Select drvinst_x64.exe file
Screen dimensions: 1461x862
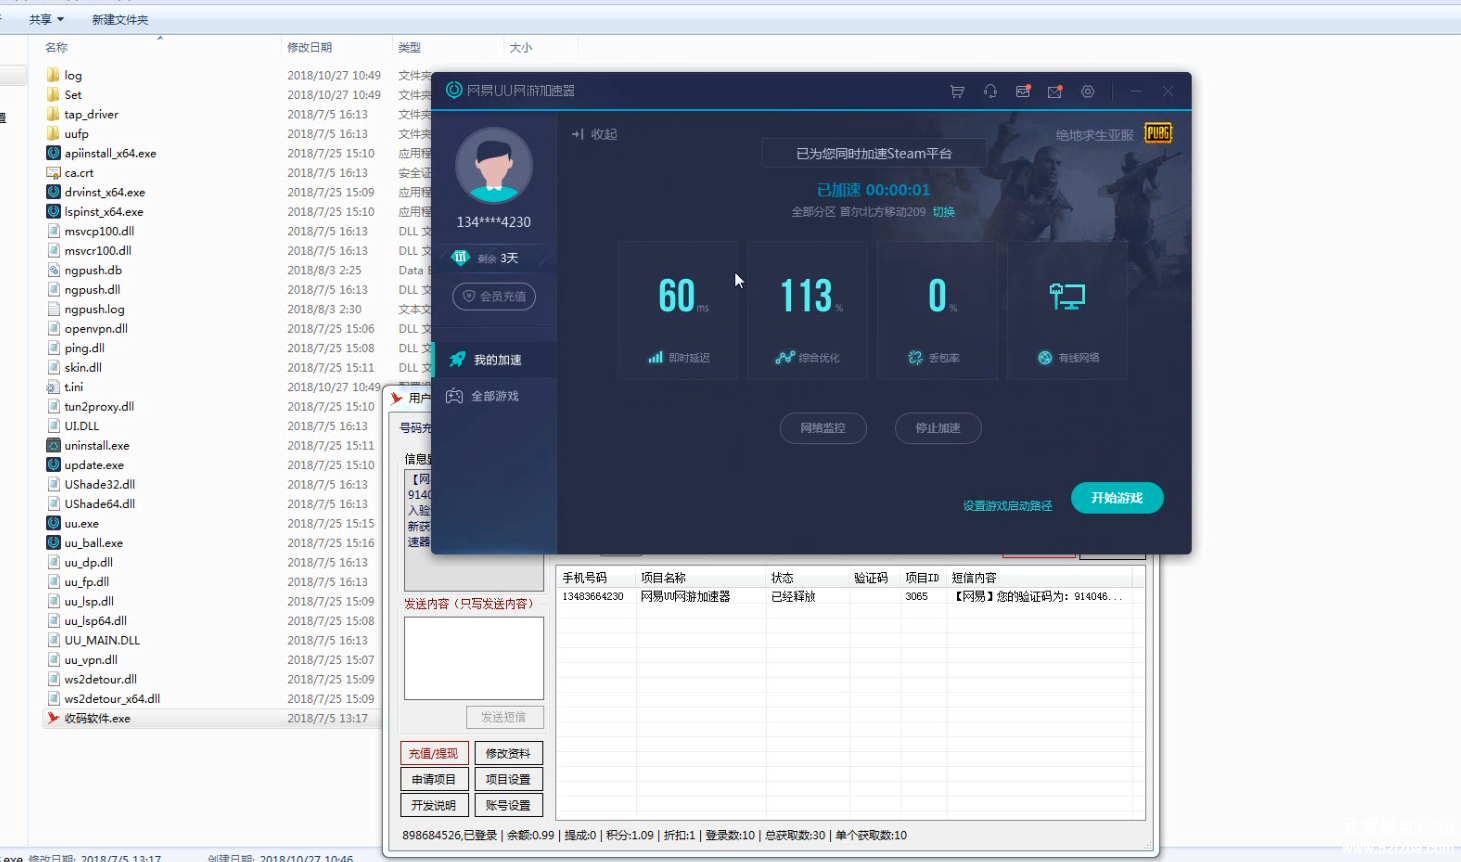pyautogui.click(x=105, y=192)
